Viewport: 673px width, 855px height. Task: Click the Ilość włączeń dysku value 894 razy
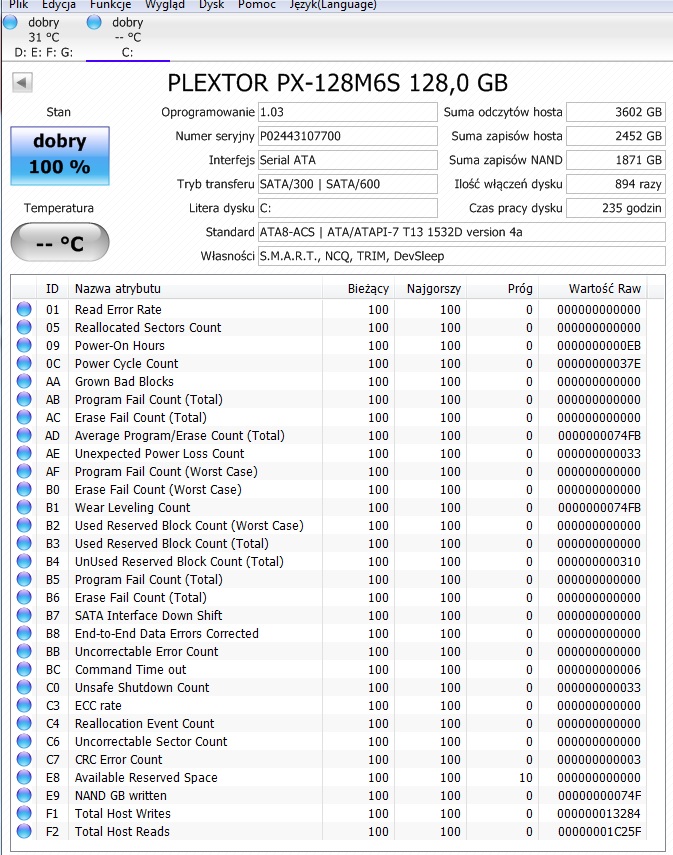616,184
